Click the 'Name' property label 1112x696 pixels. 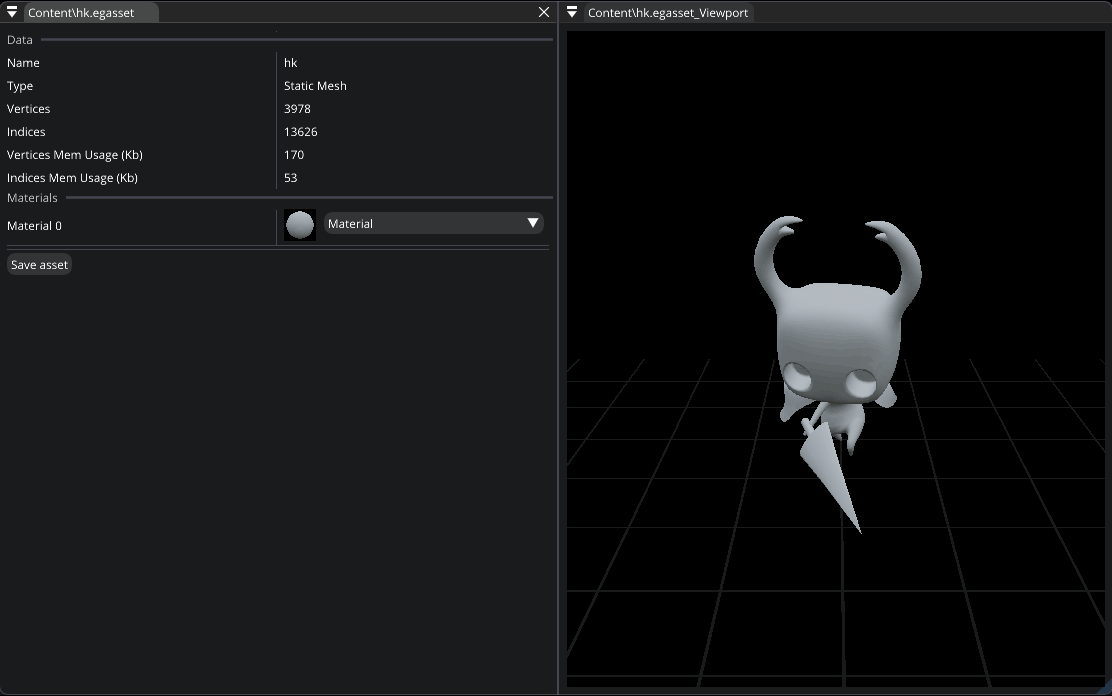pyautogui.click(x=23, y=63)
